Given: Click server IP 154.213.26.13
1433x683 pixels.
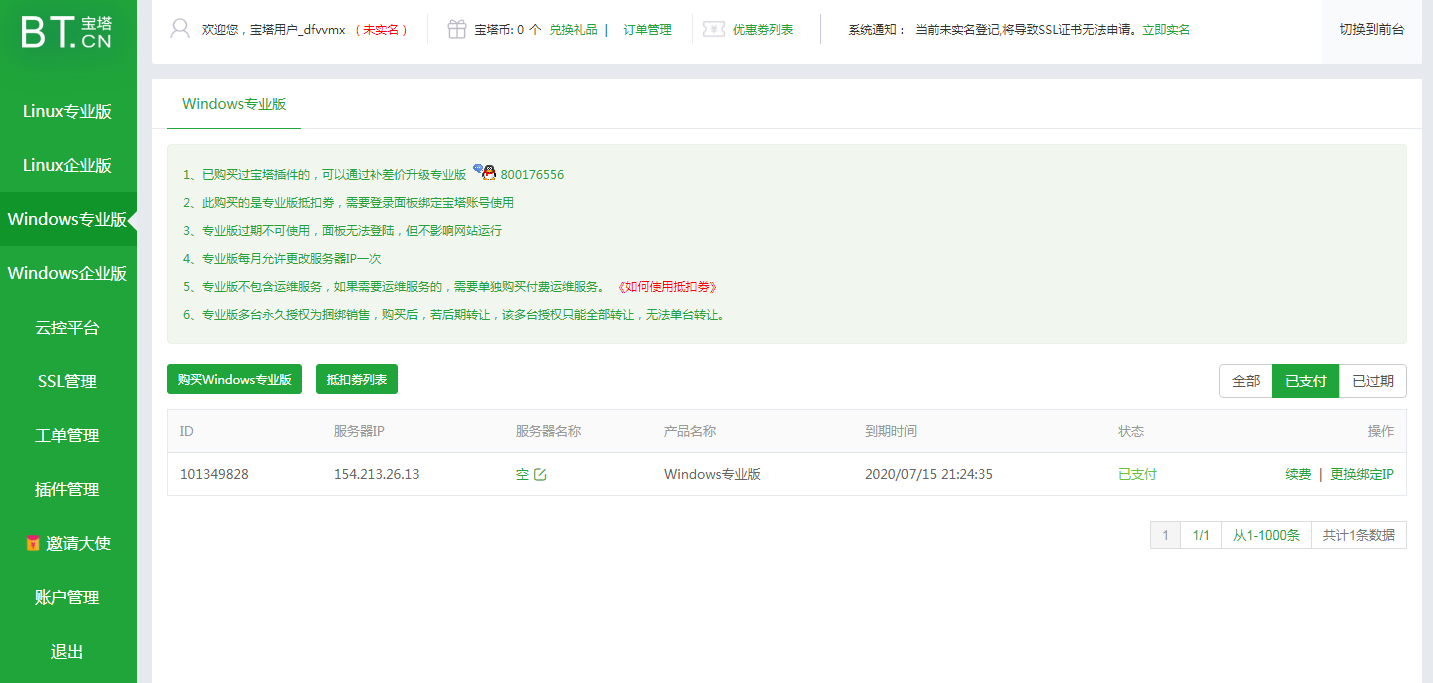Looking at the screenshot, I should 376,474.
